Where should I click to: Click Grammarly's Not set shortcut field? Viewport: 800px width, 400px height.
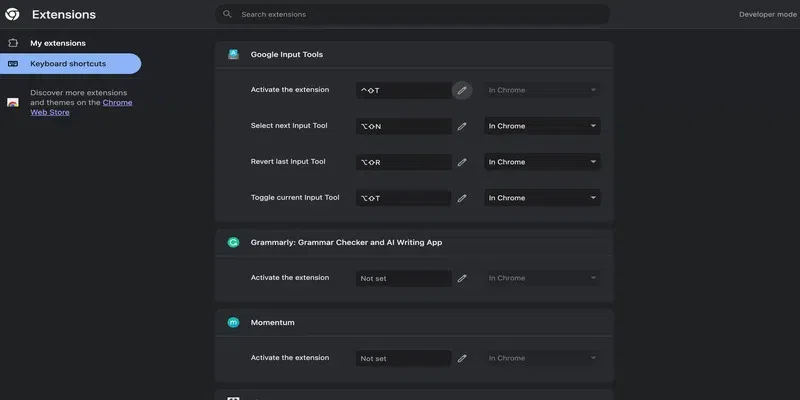404,278
